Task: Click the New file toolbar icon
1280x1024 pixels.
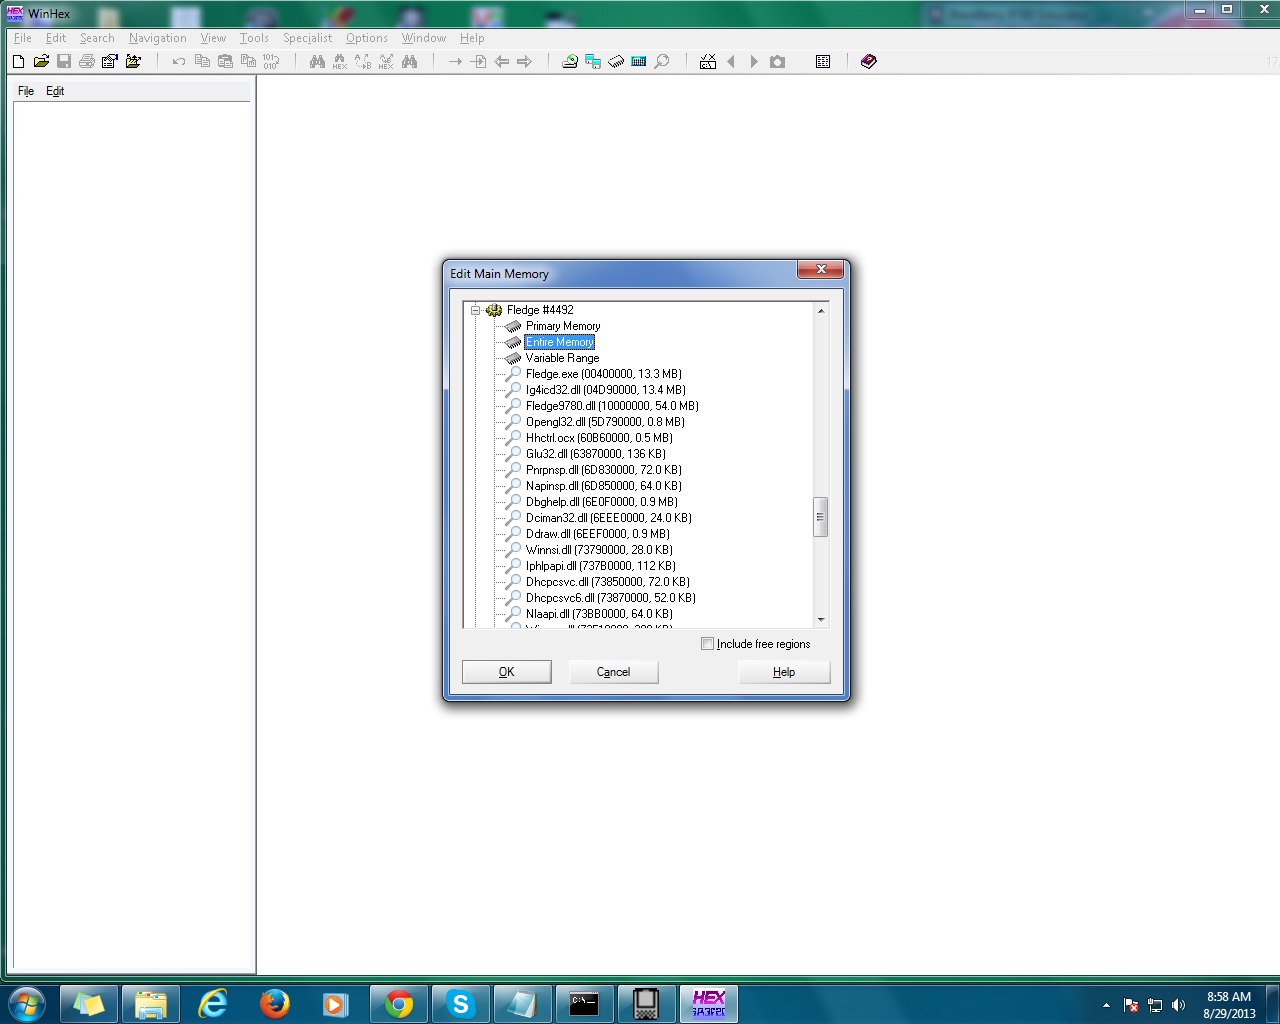Action: pyautogui.click(x=18, y=62)
